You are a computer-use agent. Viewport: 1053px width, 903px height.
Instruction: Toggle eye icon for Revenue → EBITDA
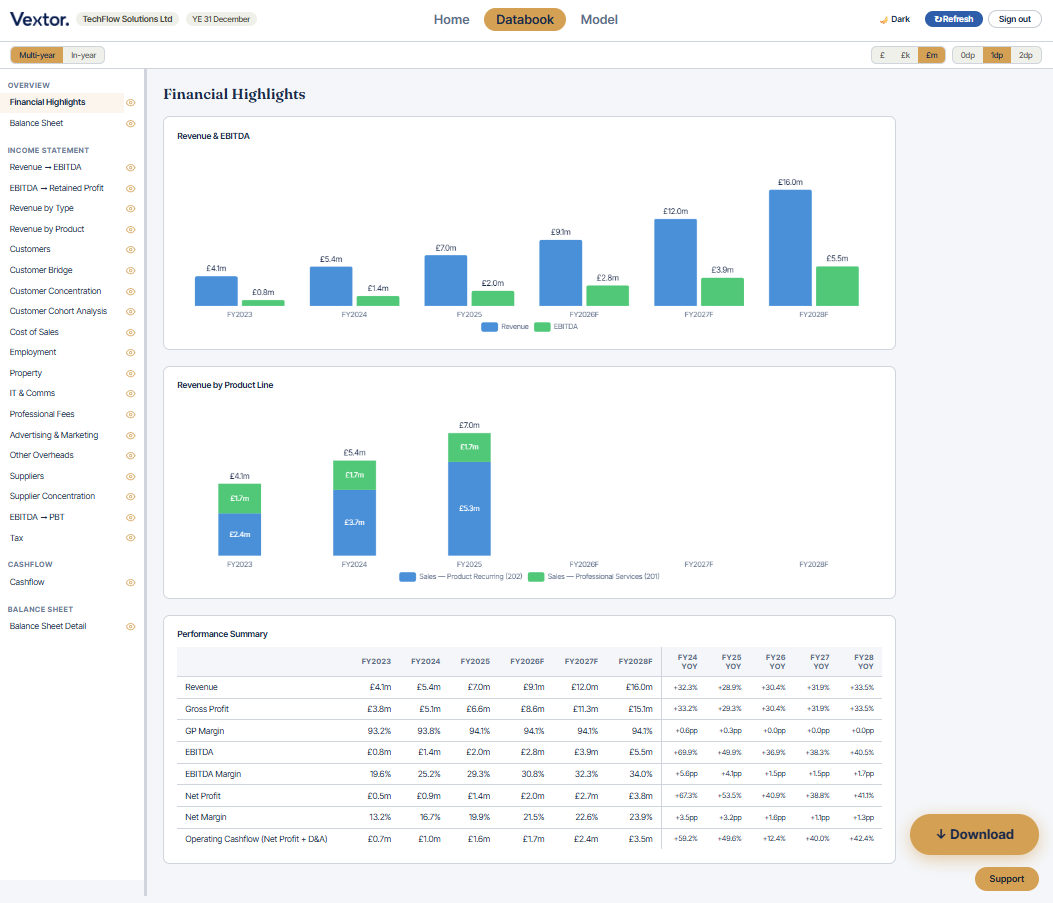click(131, 168)
